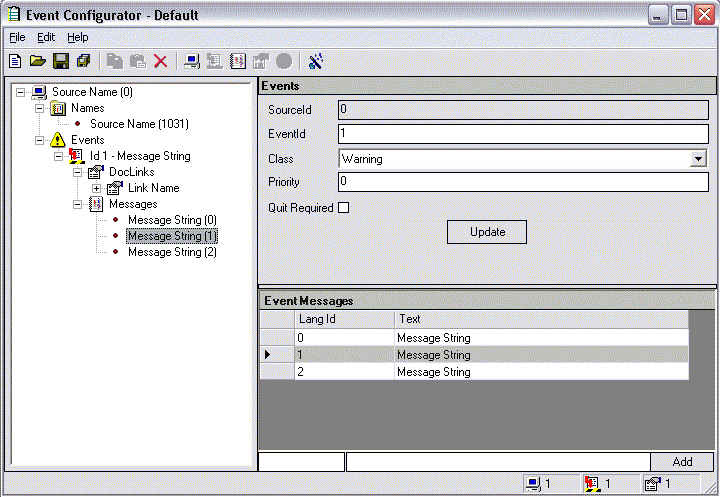Click the New document toolbar icon
The image size is (720, 497).
tap(15, 61)
